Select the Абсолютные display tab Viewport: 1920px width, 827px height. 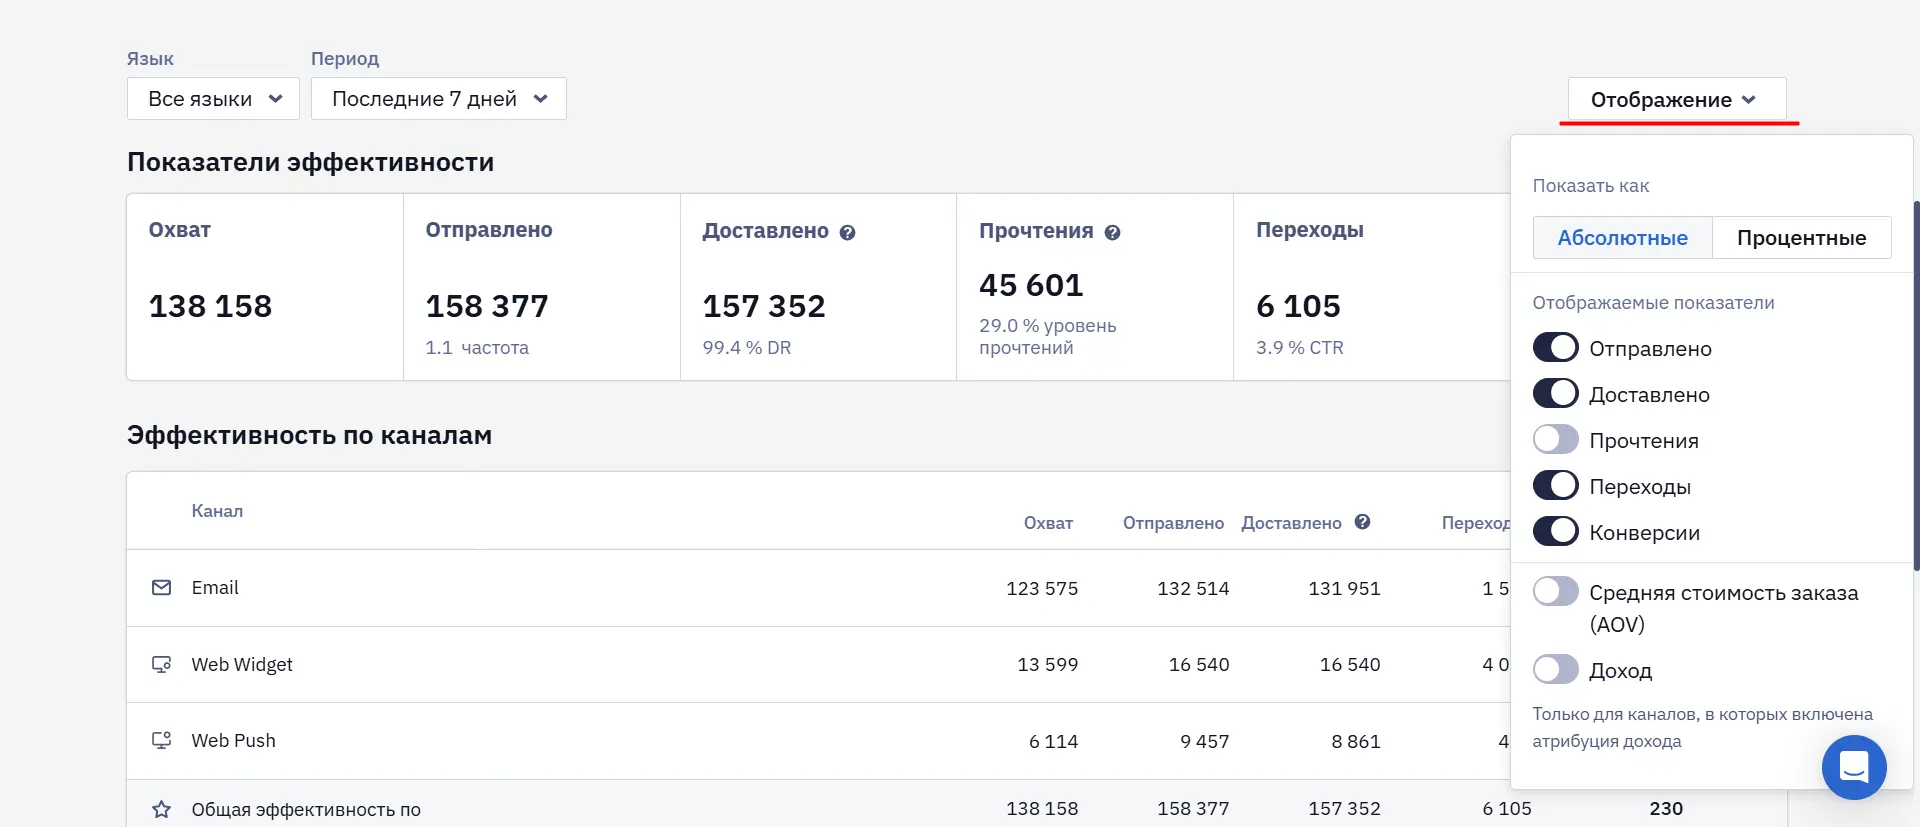1622,238
